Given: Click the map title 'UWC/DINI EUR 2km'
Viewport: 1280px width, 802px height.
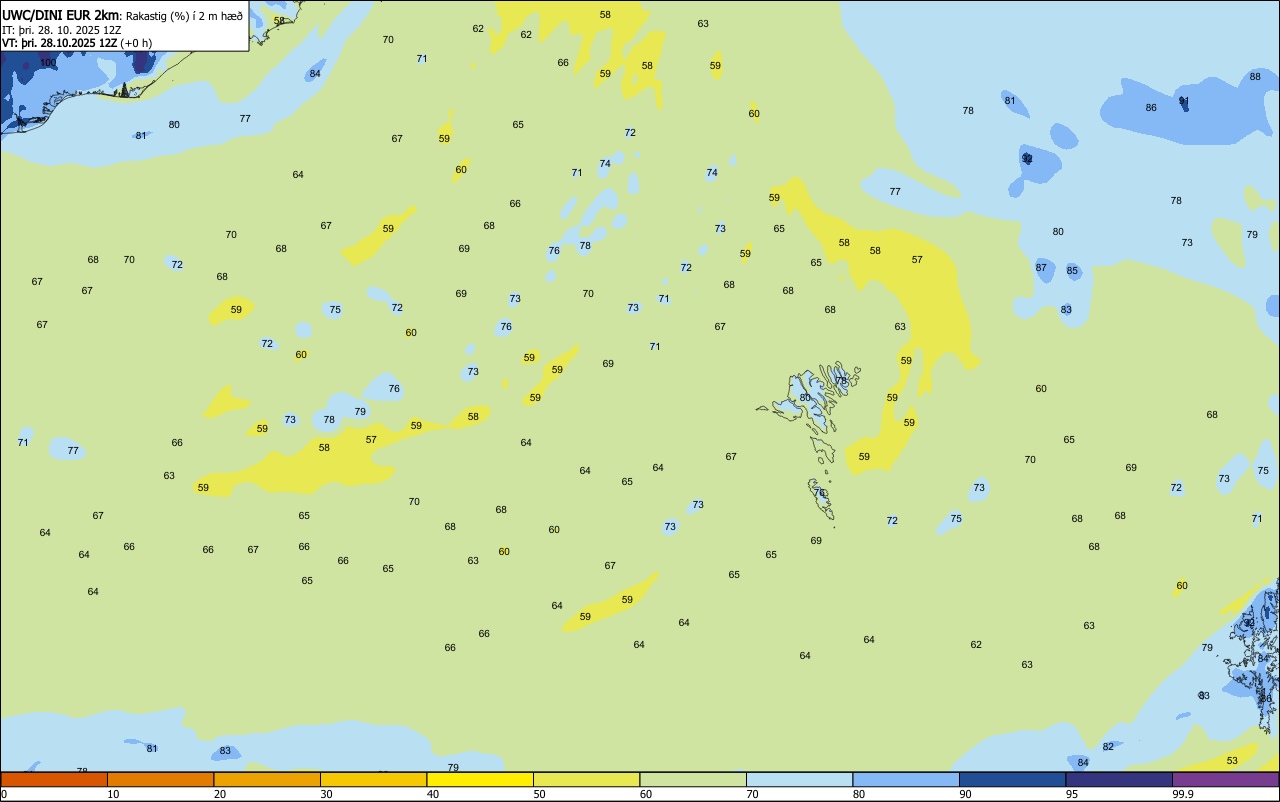Looking at the screenshot, I should click(61, 15).
